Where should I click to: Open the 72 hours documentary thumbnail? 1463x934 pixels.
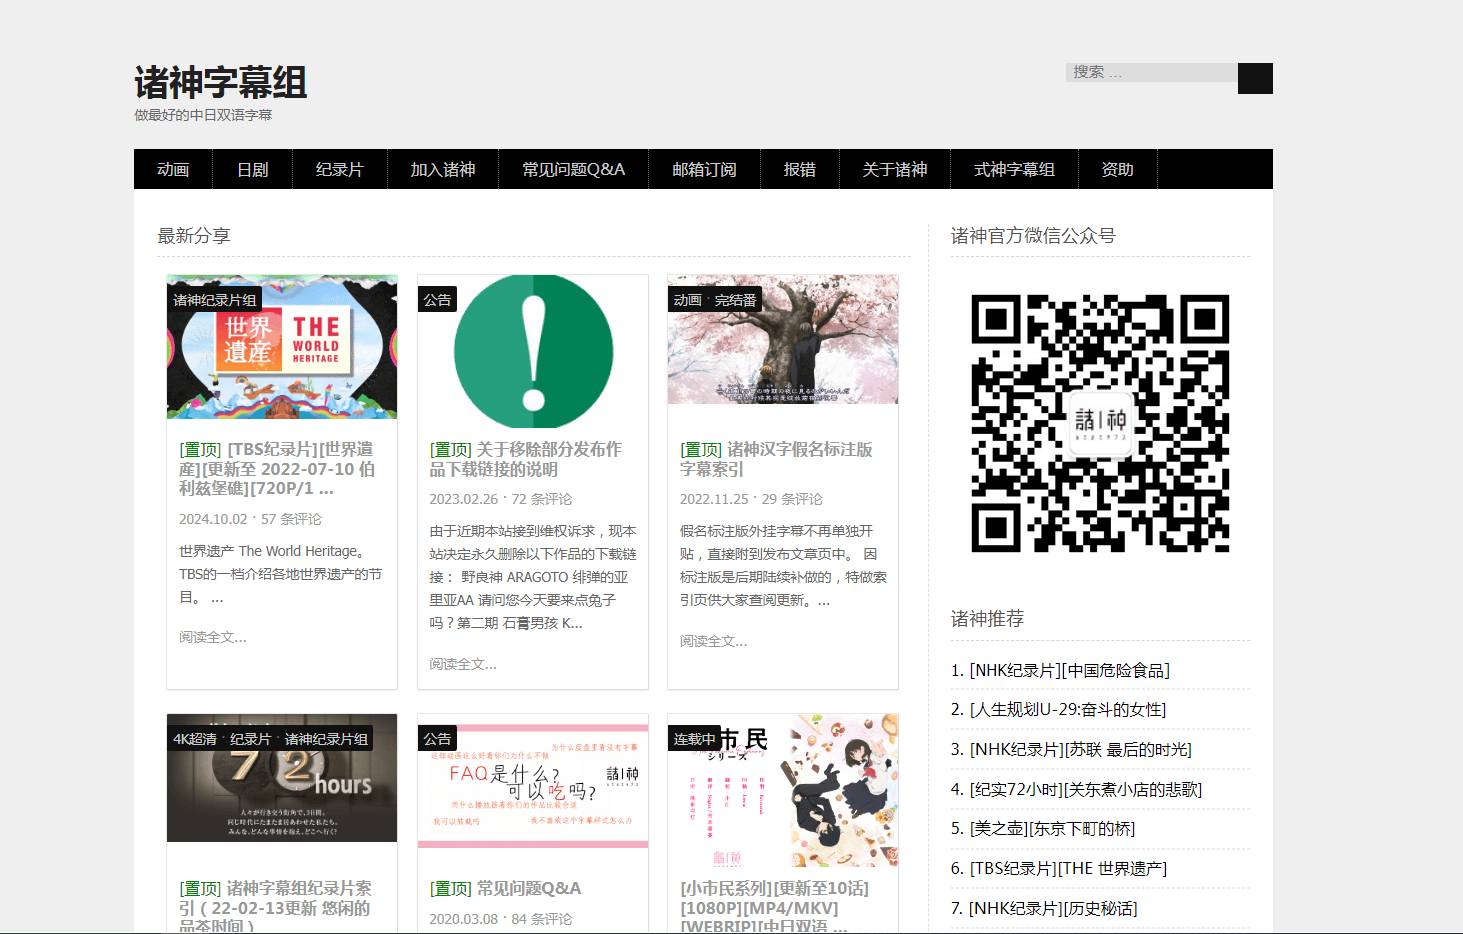282,778
